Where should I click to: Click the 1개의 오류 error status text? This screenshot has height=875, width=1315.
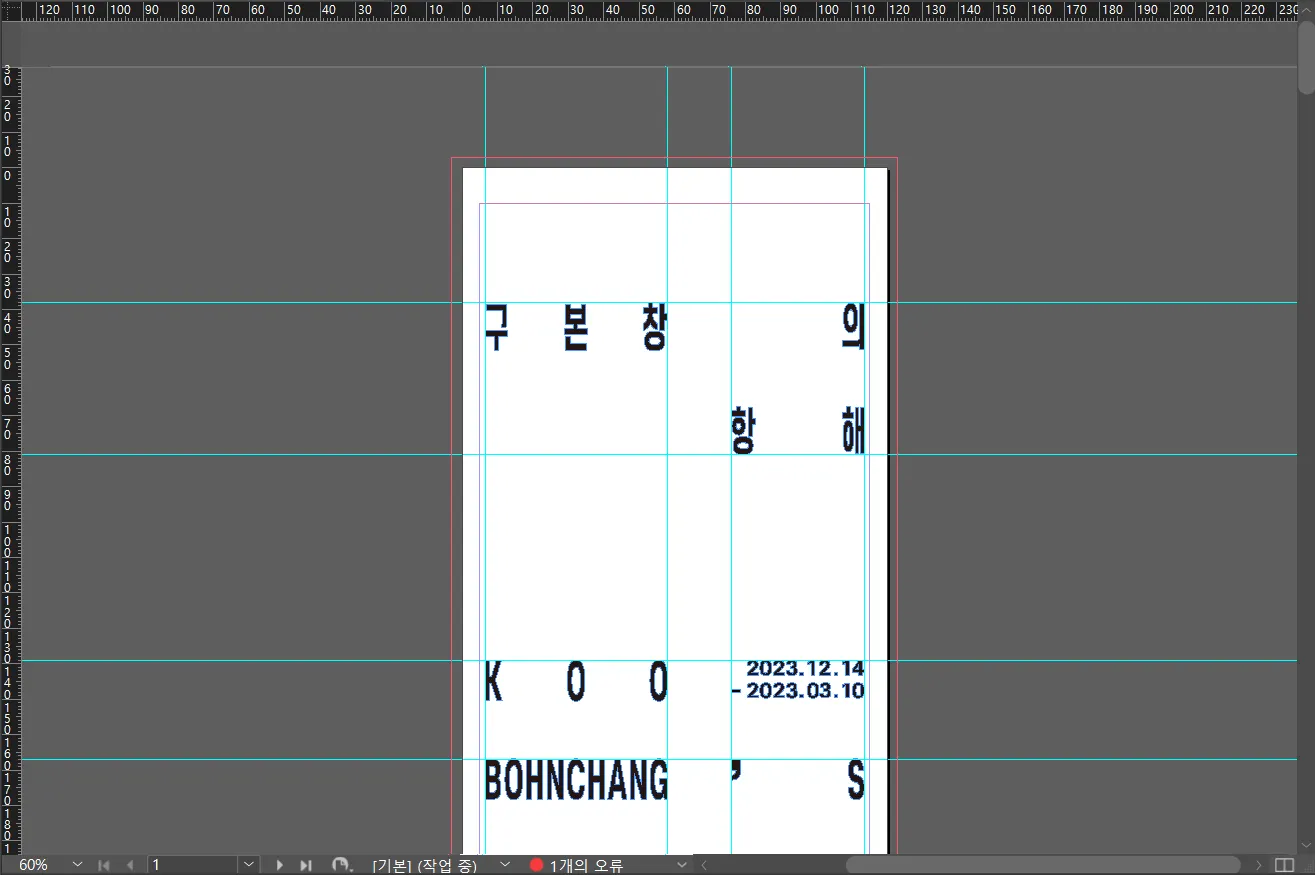[x=586, y=865]
